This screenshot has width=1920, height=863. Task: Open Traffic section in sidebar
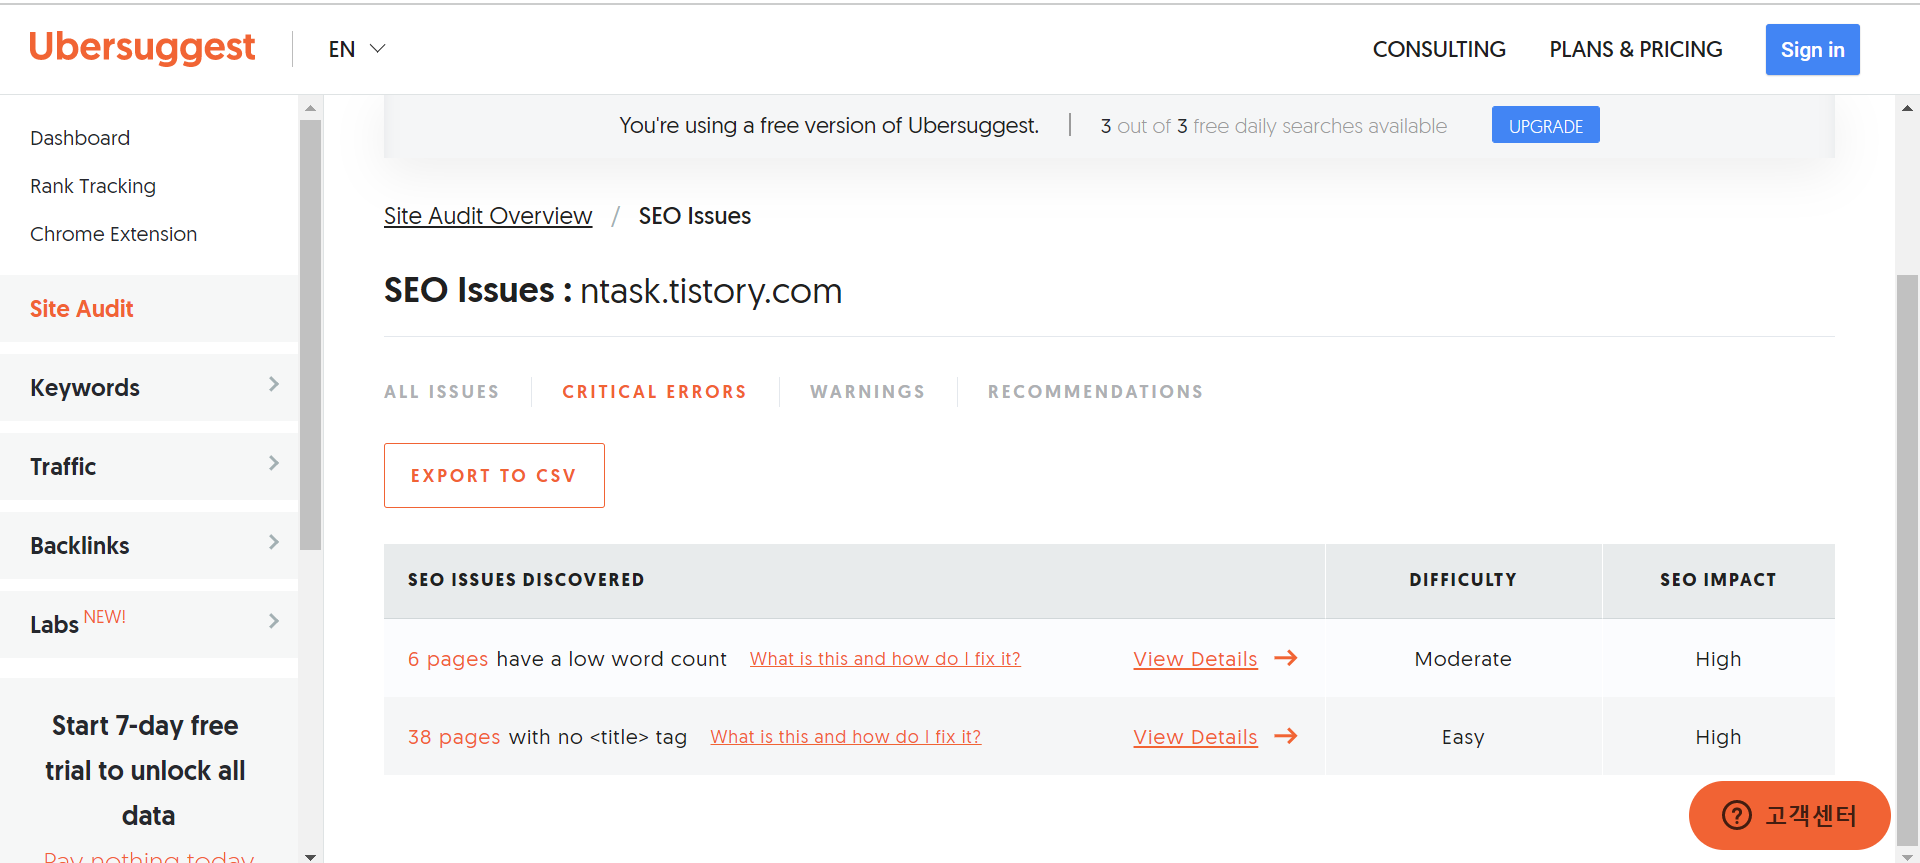tap(149, 466)
